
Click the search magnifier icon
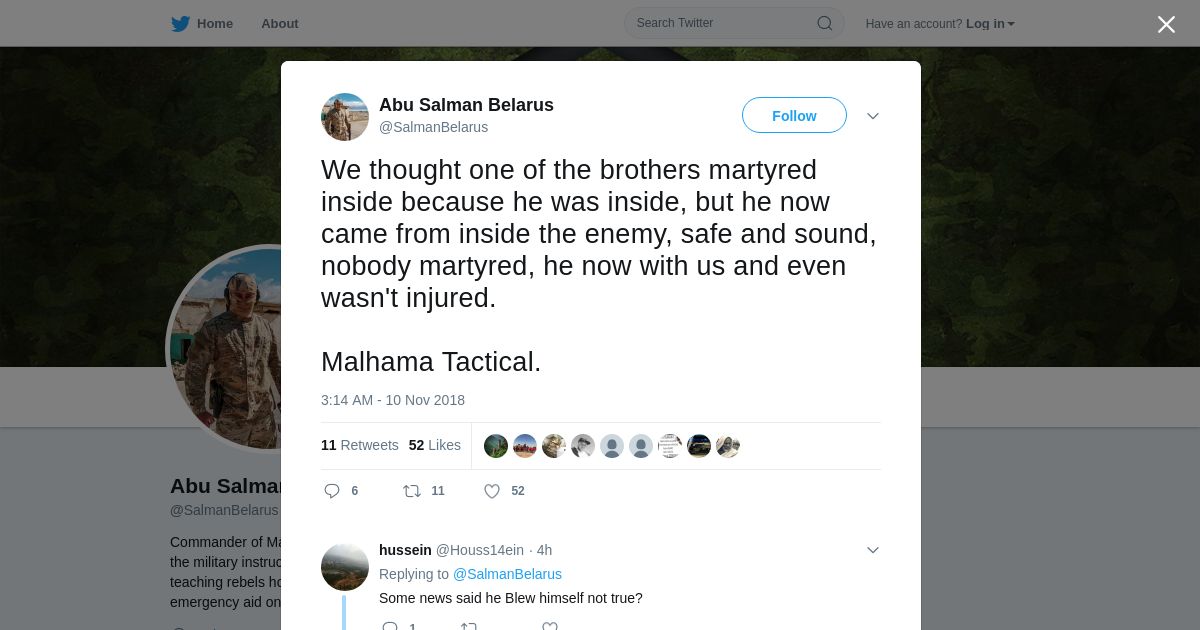825,23
